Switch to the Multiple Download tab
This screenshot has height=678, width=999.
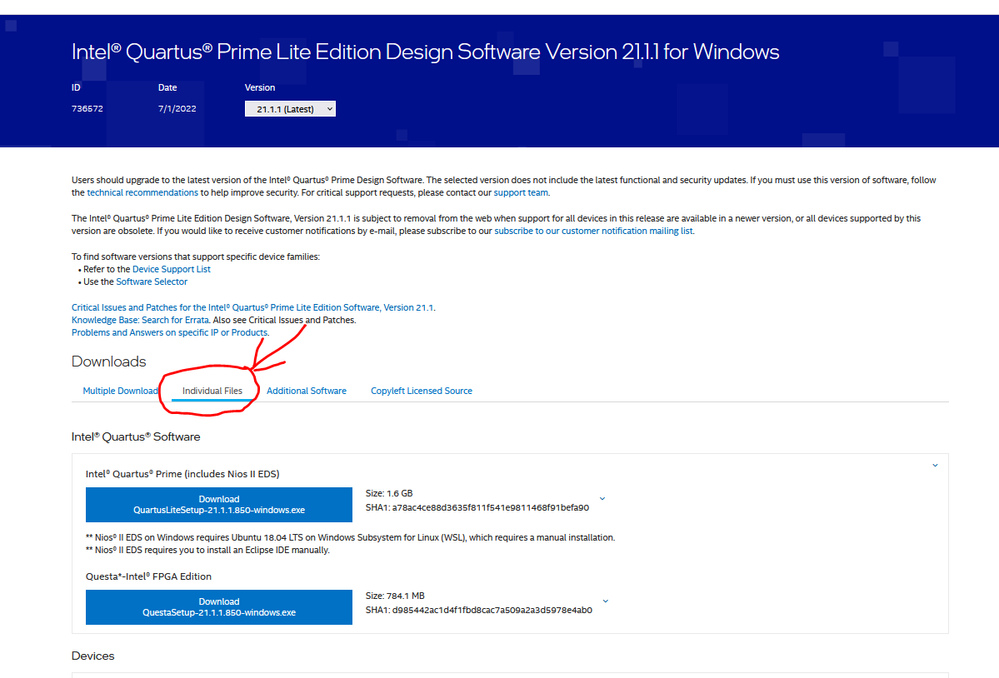click(120, 391)
